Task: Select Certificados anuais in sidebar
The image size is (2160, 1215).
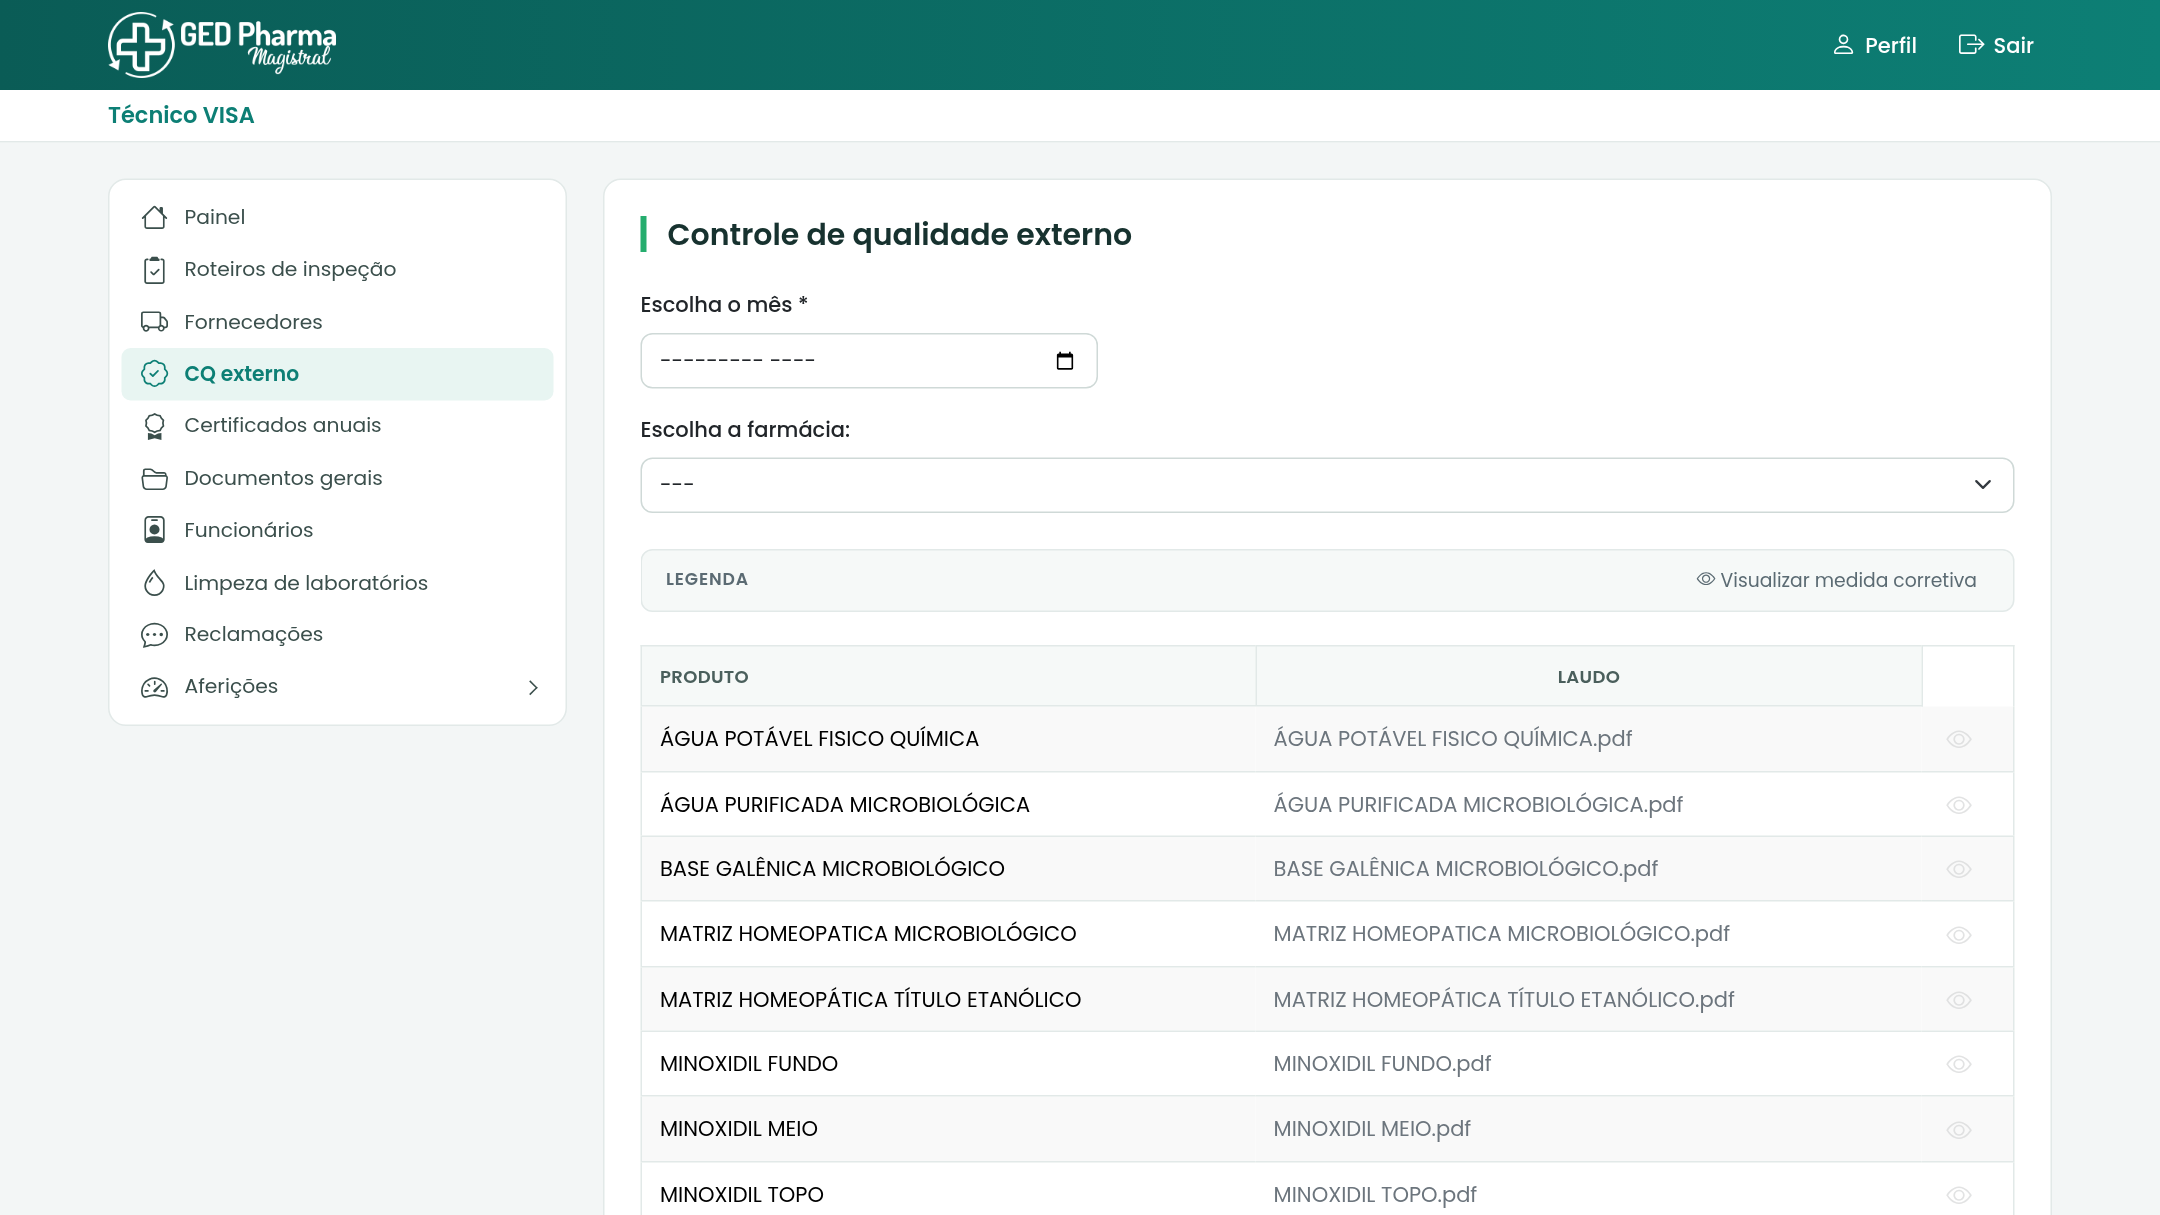Action: 337,426
